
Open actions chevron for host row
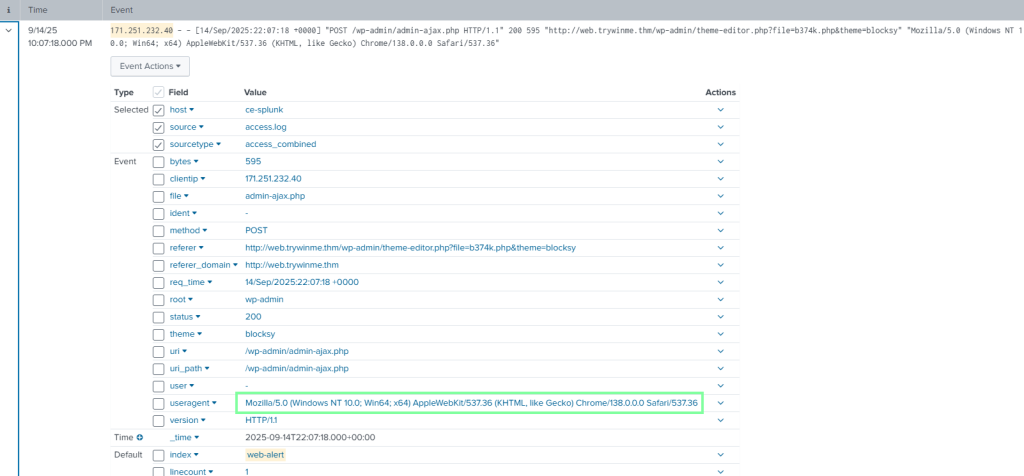click(720, 110)
